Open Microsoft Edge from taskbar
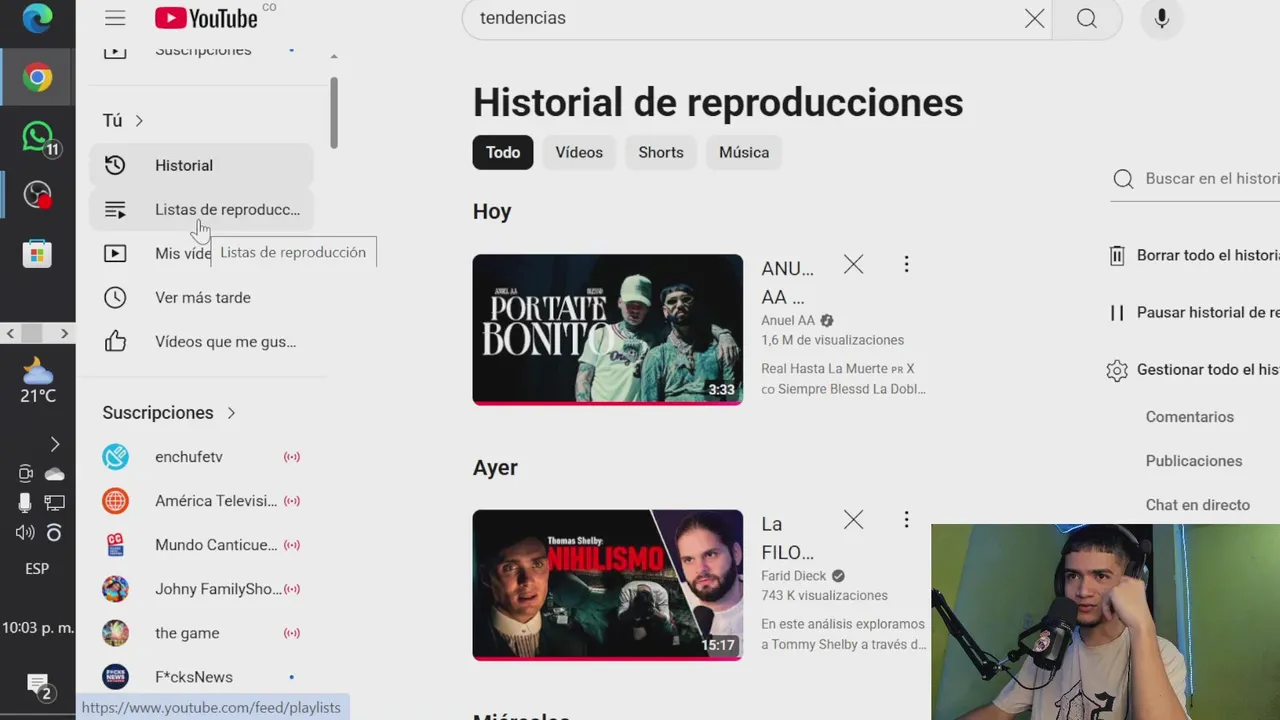 (37, 20)
